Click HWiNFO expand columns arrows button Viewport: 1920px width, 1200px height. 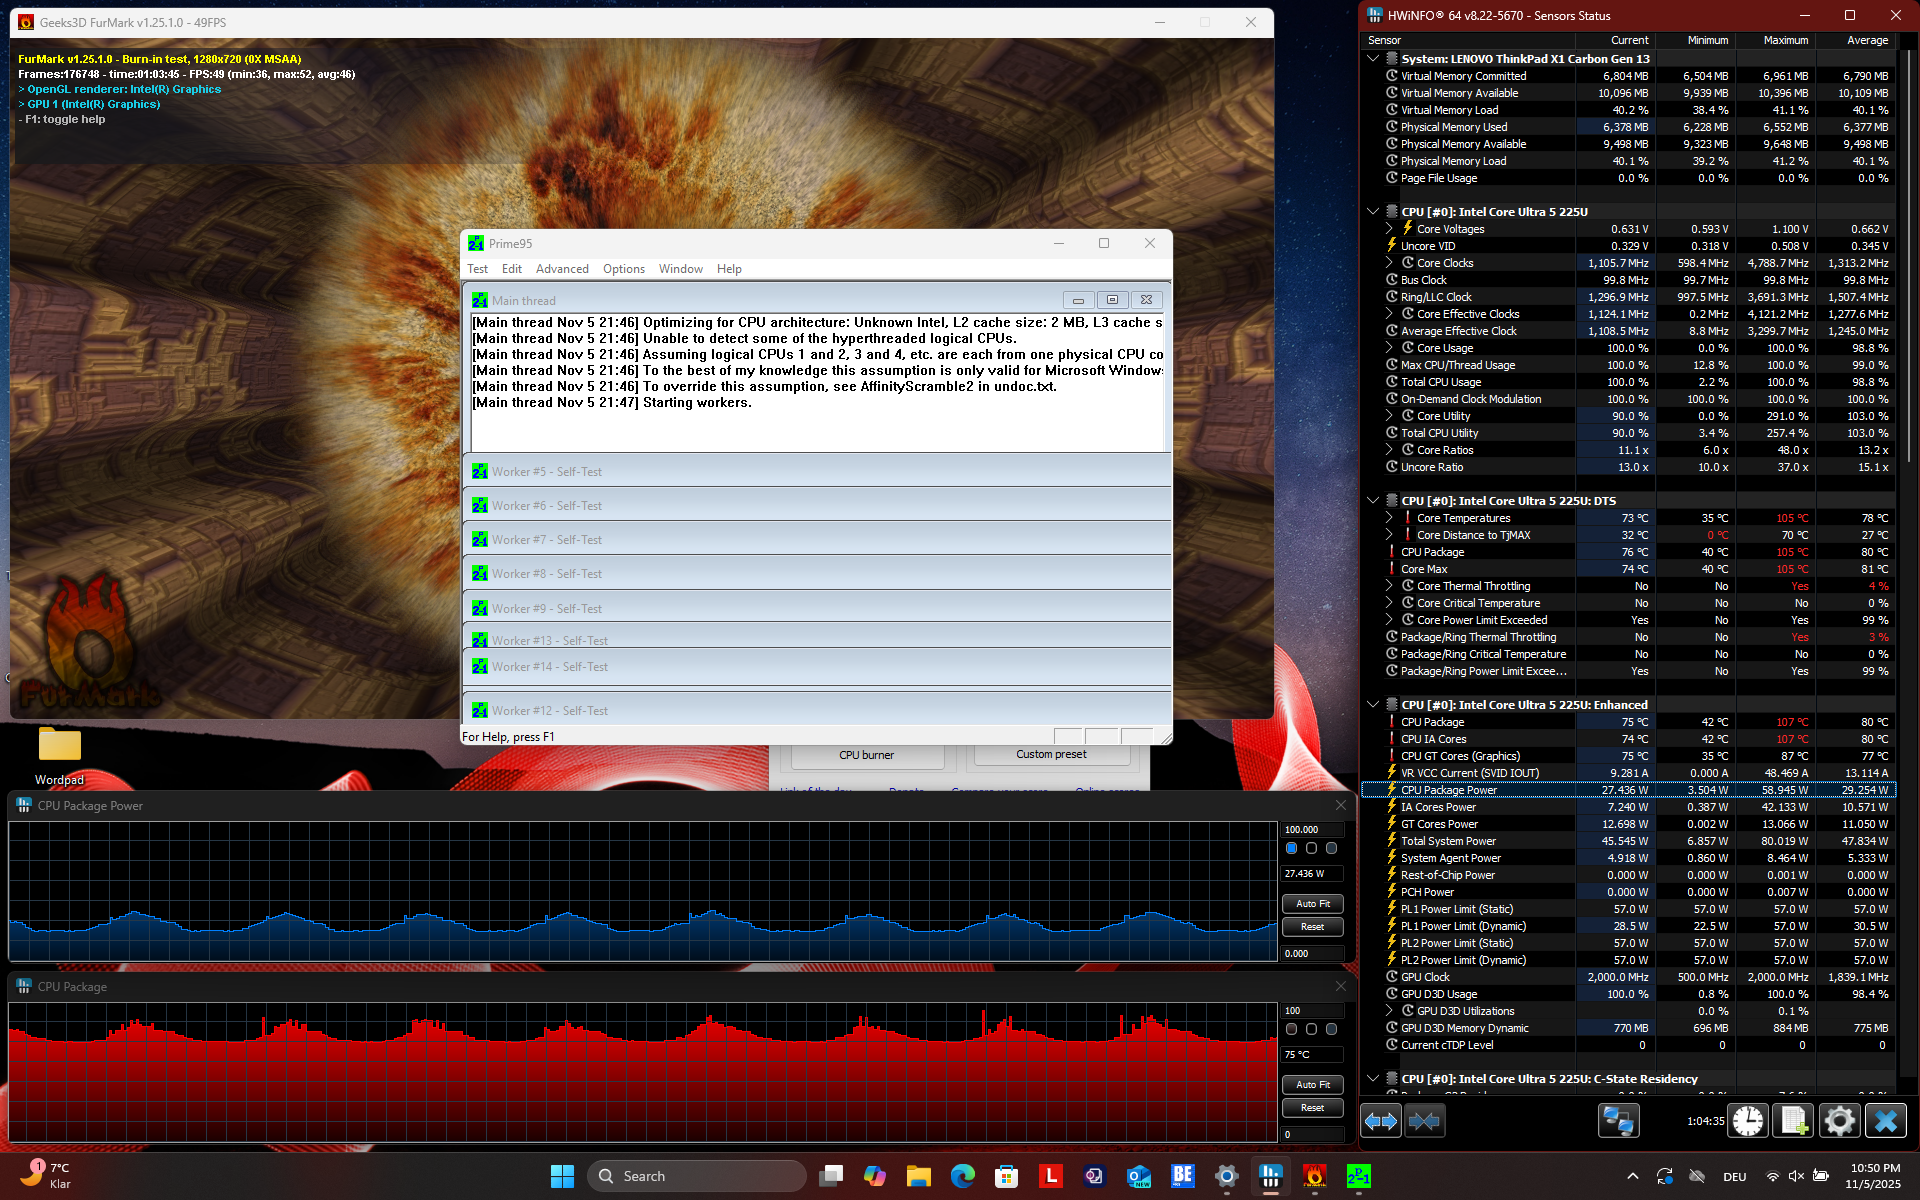pyautogui.click(x=1381, y=1121)
